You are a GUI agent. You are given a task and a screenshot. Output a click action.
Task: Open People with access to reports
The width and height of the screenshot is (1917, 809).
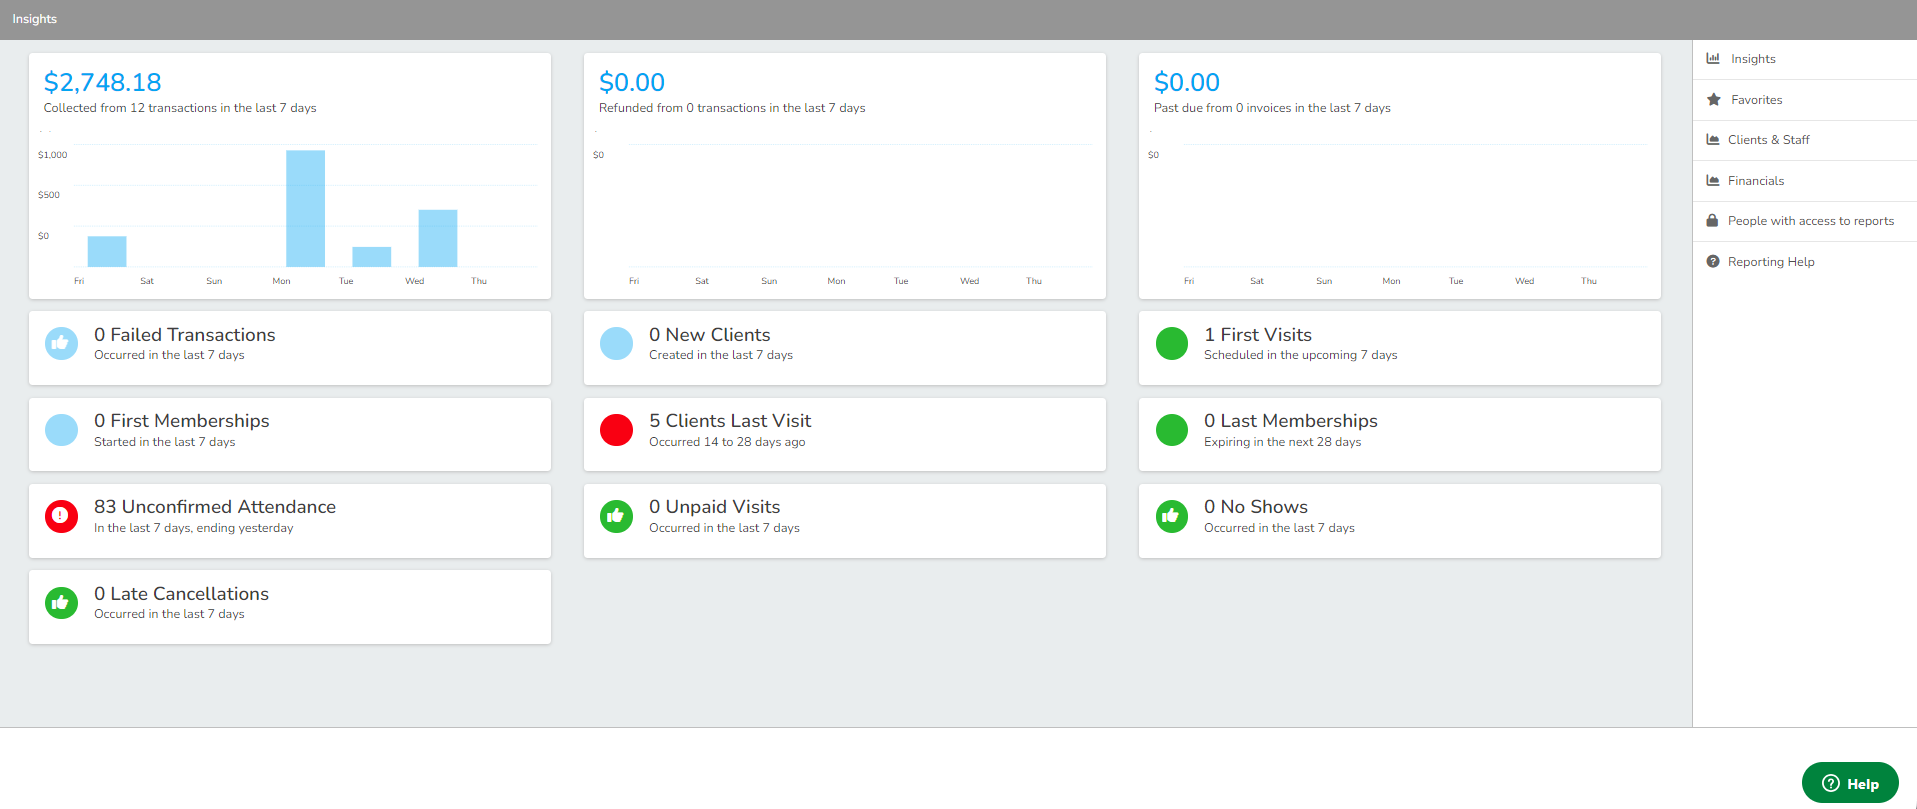pos(1810,221)
